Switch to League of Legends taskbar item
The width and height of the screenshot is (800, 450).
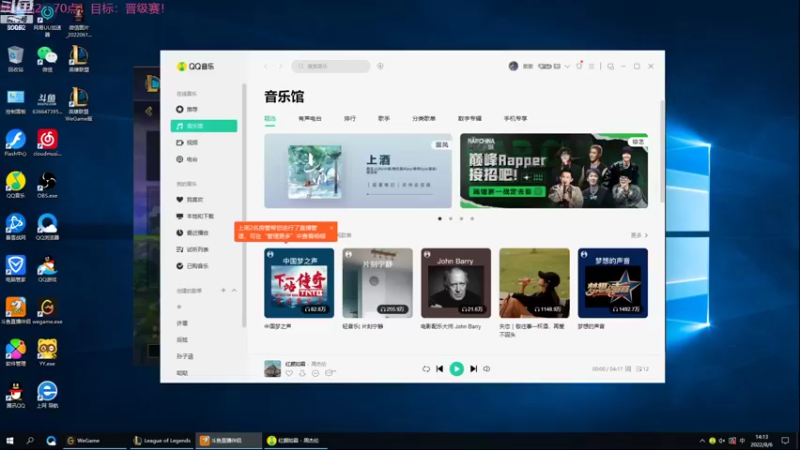(162, 440)
